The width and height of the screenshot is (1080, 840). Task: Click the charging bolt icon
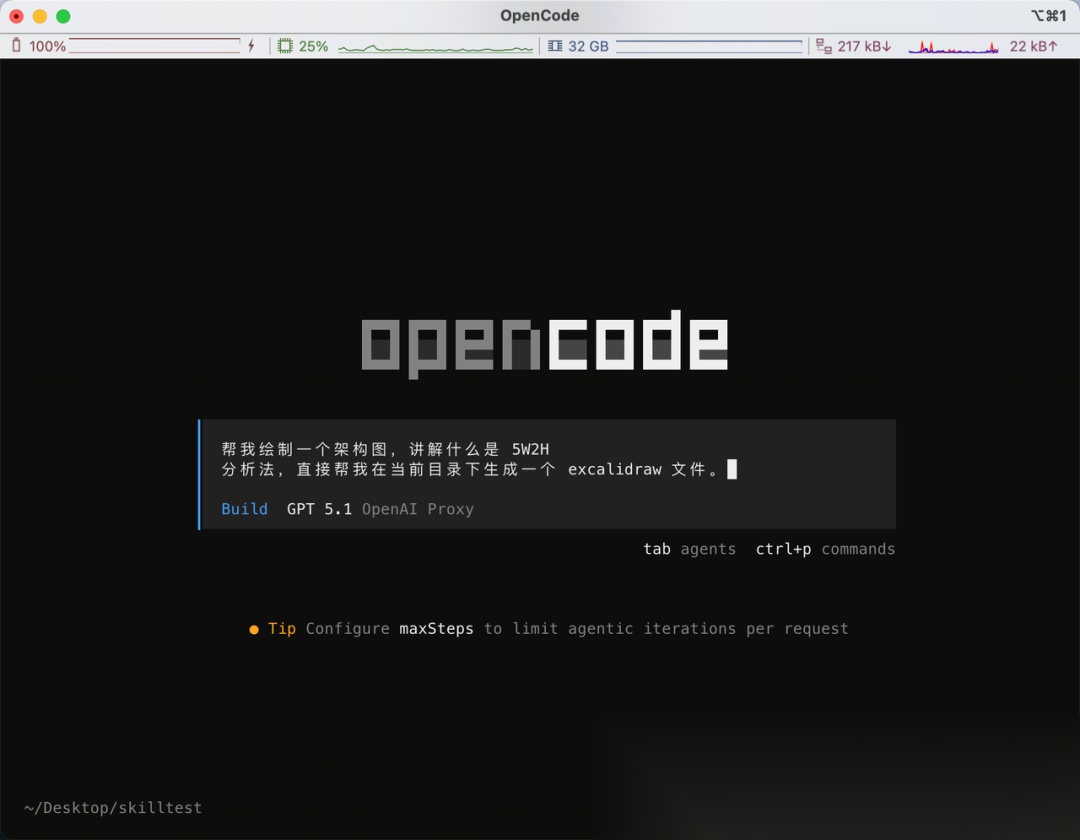point(251,46)
